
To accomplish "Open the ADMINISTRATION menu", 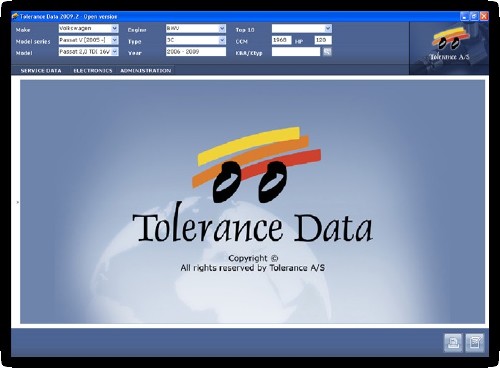I will [x=146, y=71].
